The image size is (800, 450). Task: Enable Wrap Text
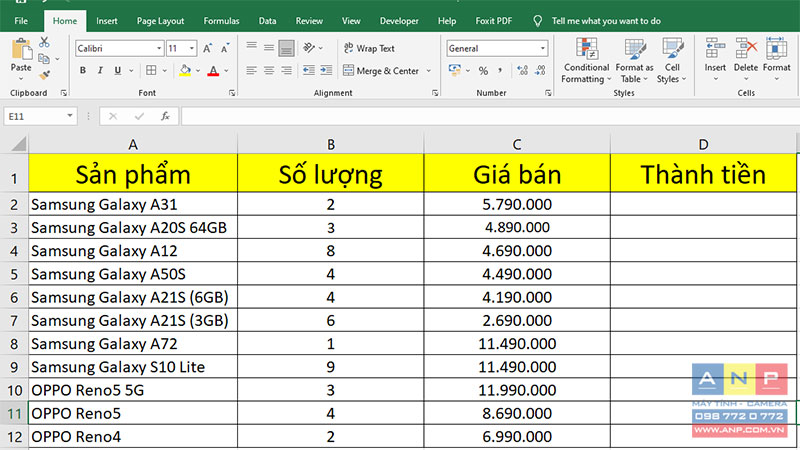[369, 48]
